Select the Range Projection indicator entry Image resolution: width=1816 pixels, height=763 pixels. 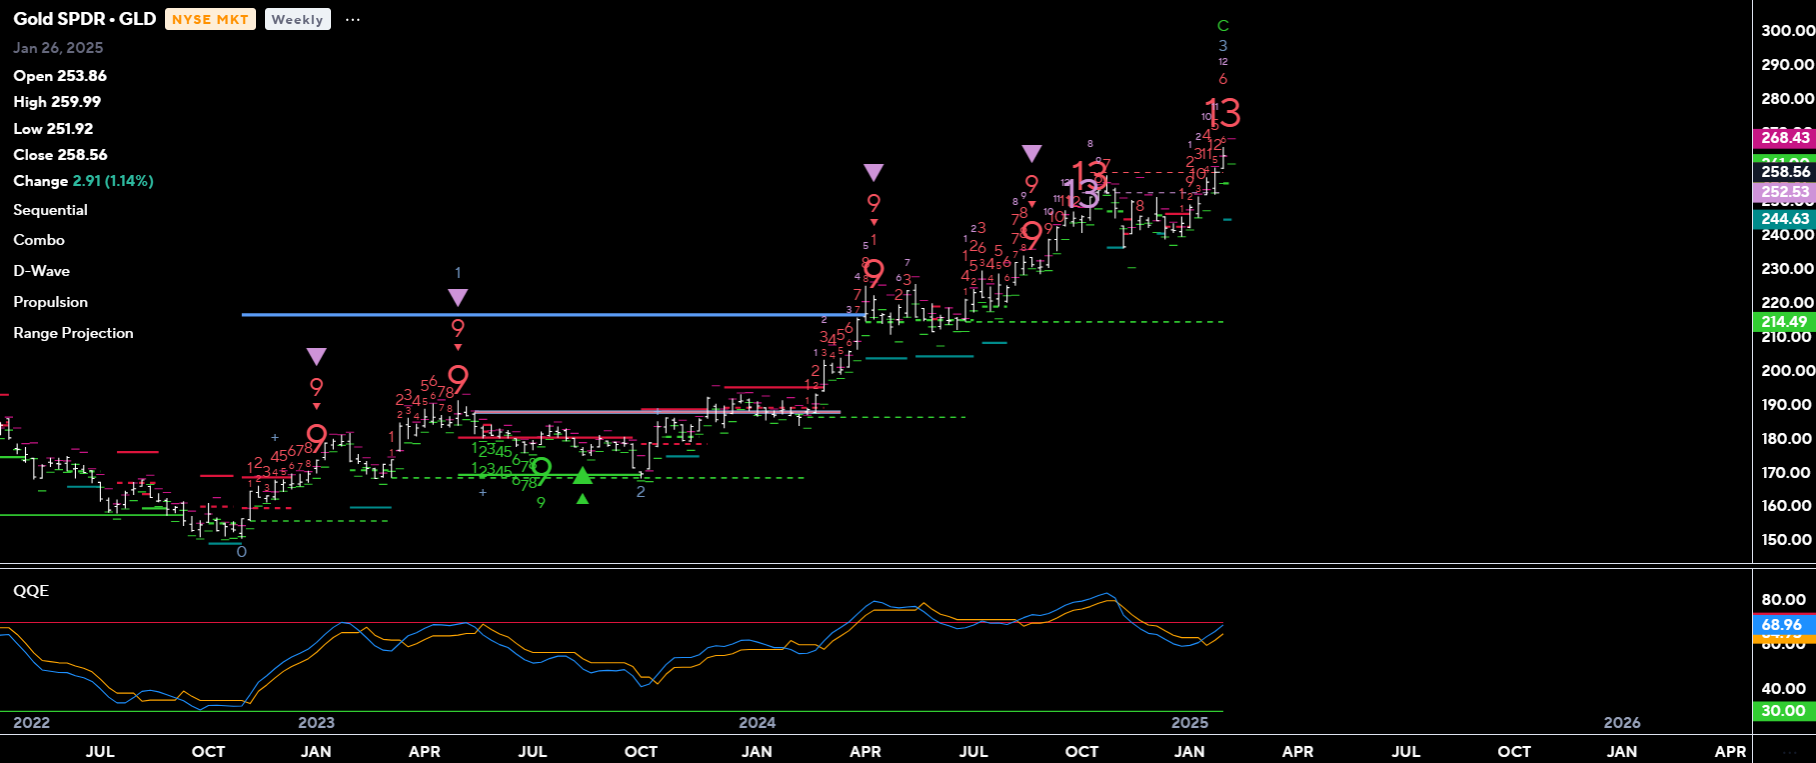pos(73,333)
